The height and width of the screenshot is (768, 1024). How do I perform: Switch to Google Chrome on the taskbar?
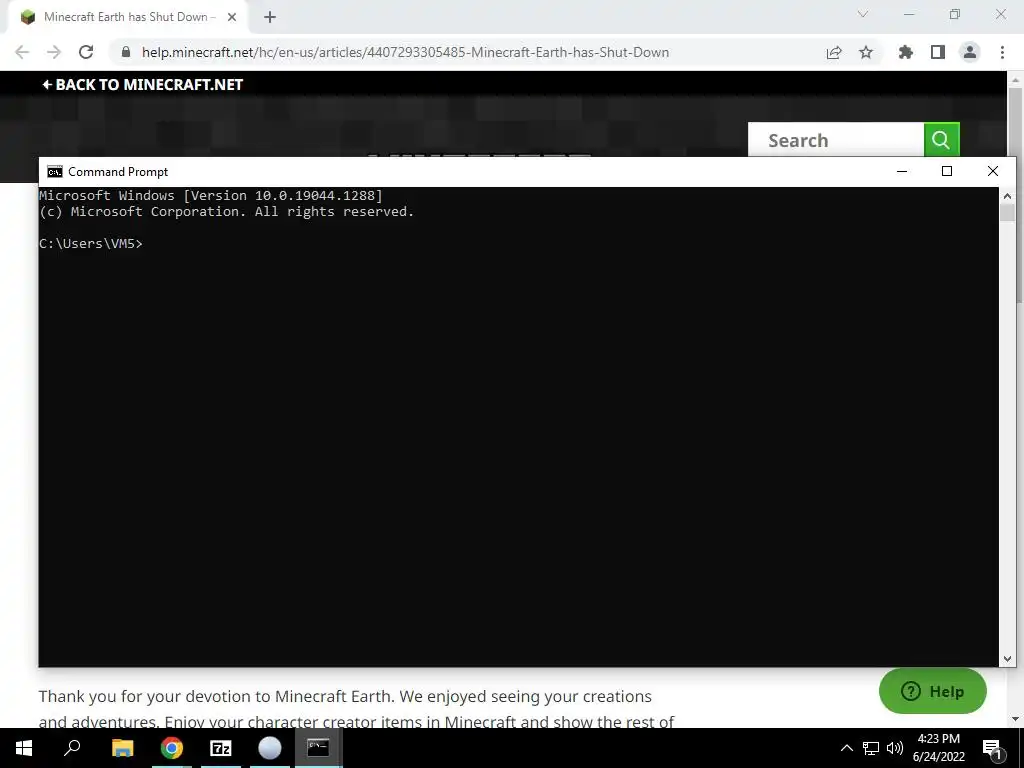click(x=172, y=748)
